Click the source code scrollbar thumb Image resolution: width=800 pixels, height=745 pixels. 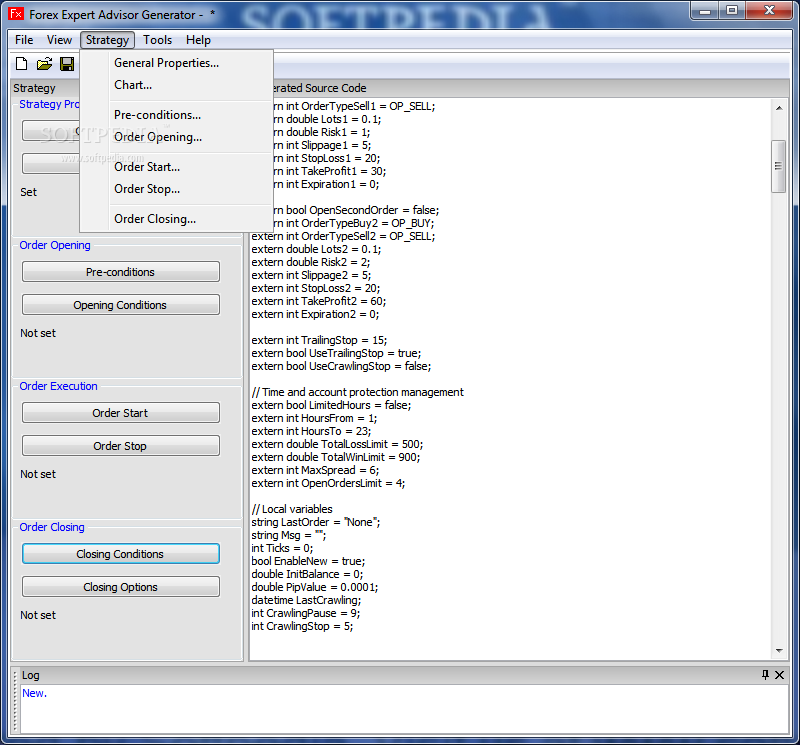click(779, 166)
